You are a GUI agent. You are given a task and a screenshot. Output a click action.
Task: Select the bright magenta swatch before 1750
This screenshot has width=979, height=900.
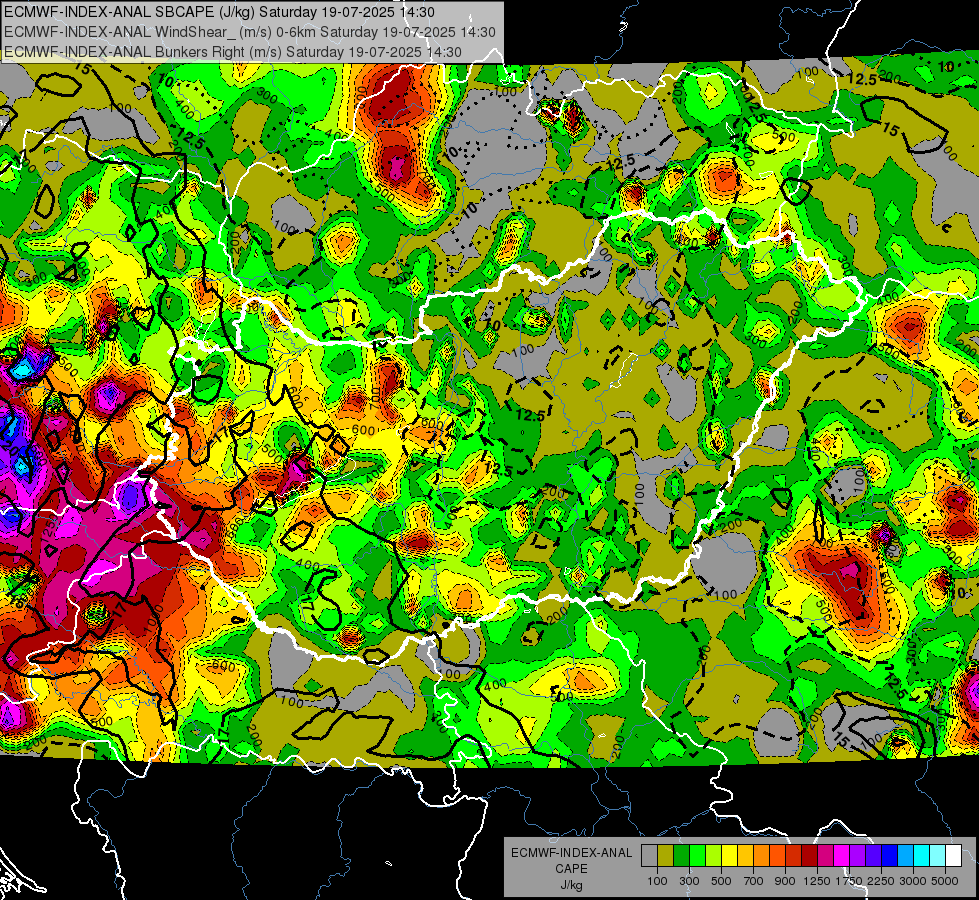[842, 855]
